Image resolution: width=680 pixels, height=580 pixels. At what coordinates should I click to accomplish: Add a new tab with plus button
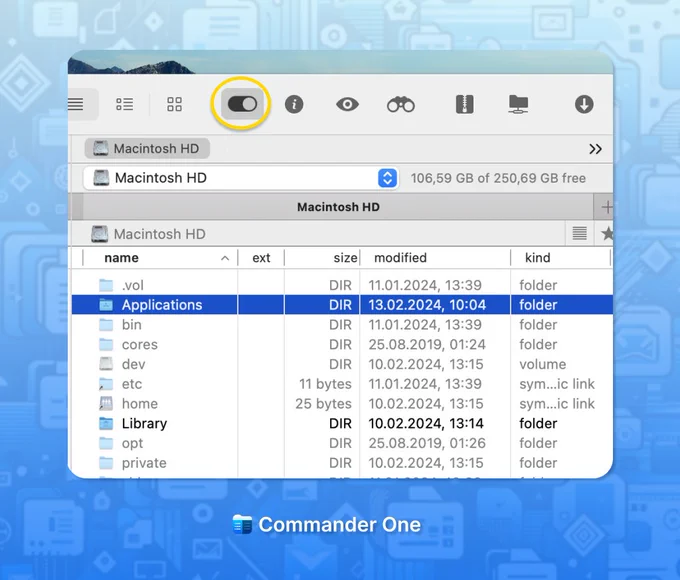coord(606,207)
